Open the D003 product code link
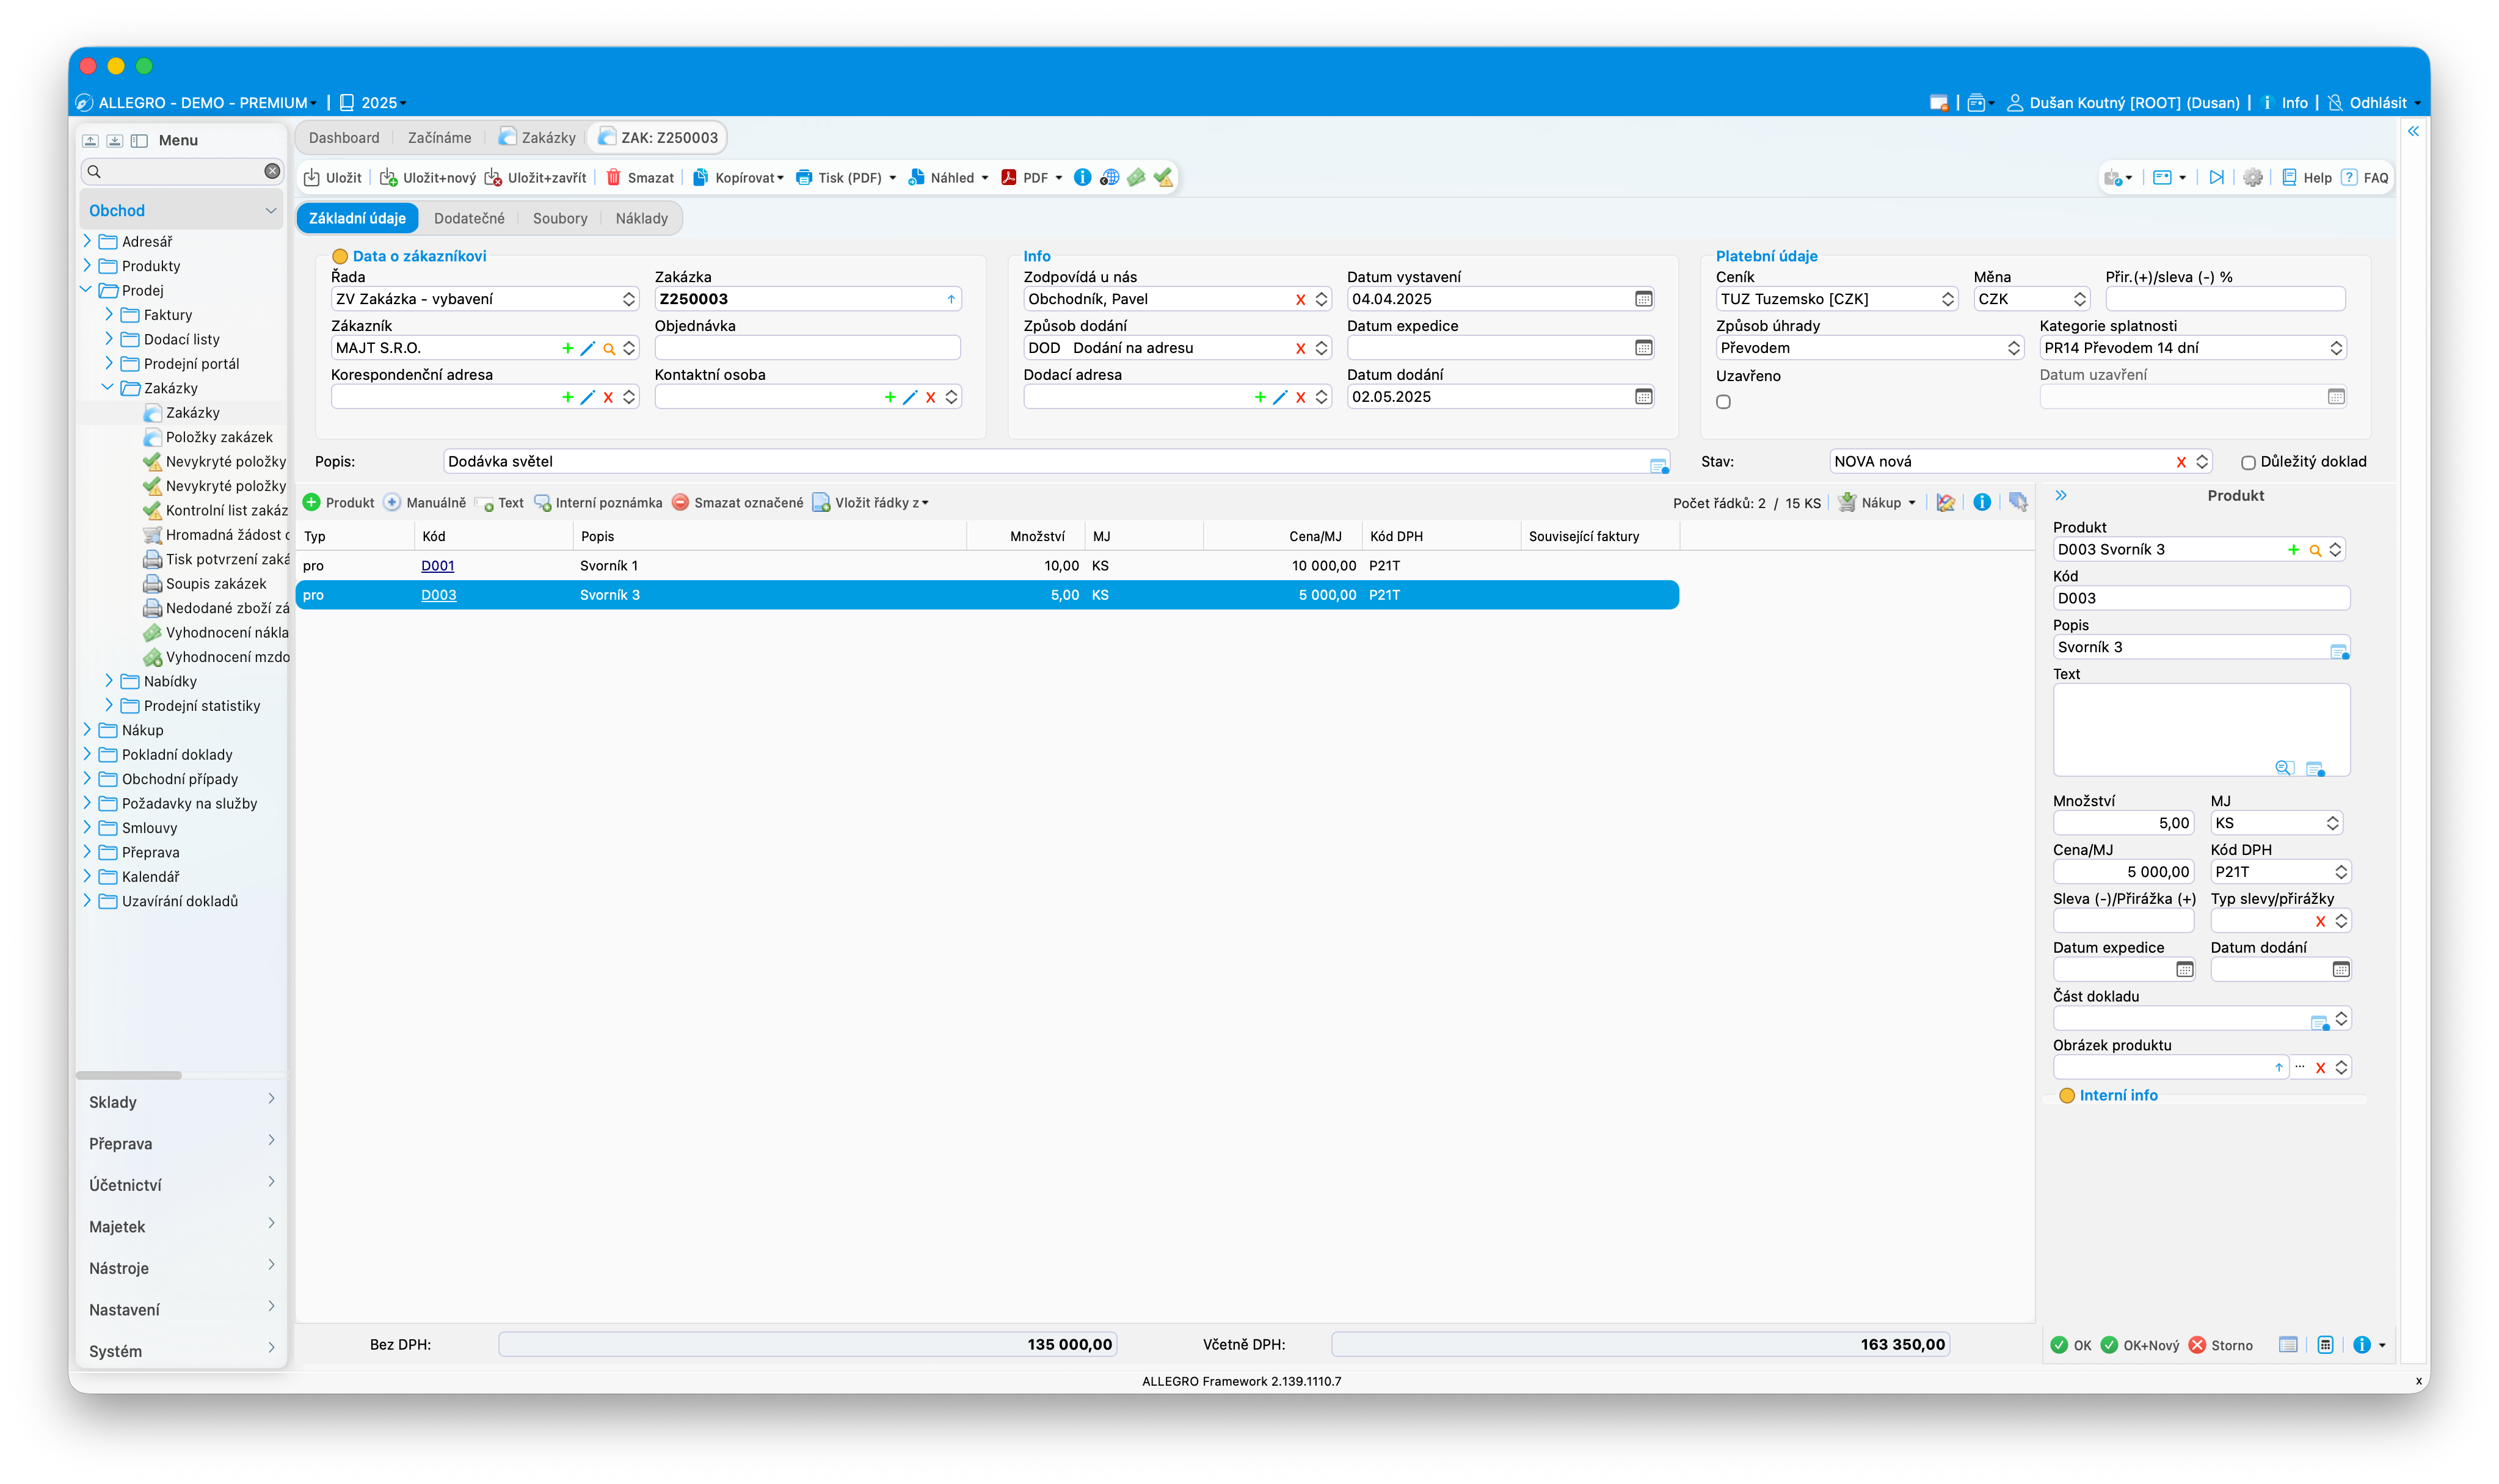This screenshot has width=2499, height=1484. [x=438, y=595]
